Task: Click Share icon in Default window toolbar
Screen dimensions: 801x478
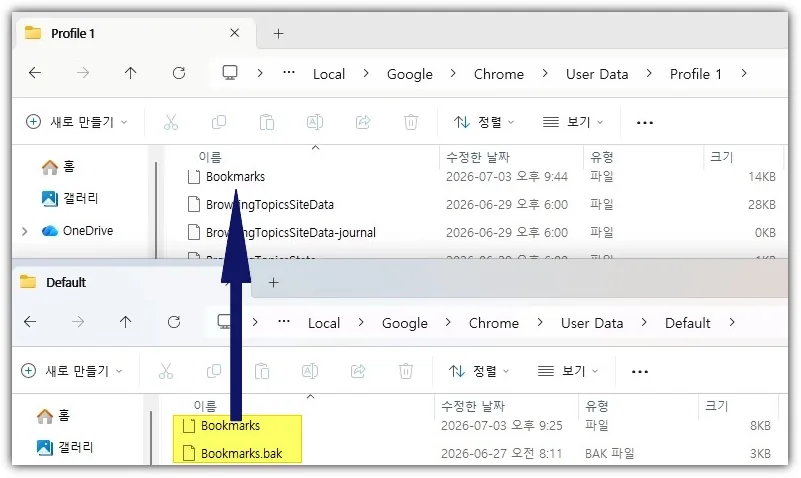Action: 358,371
